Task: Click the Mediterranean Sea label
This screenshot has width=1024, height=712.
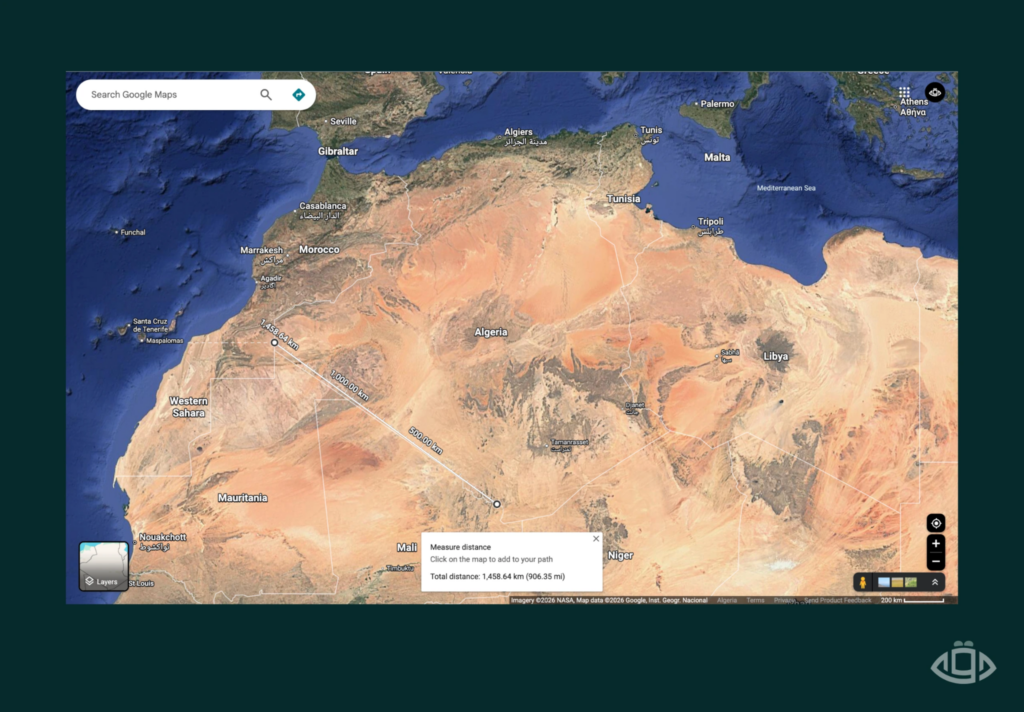Action: point(786,188)
